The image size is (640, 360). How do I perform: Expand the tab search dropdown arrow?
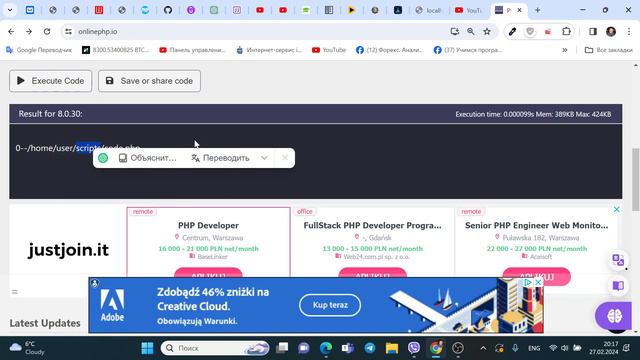click(x=10, y=10)
